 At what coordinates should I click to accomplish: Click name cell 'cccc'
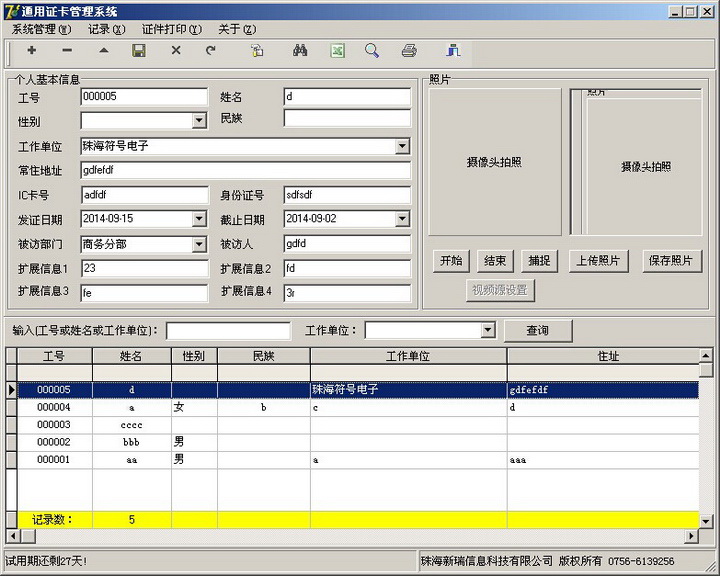click(131, 425)
